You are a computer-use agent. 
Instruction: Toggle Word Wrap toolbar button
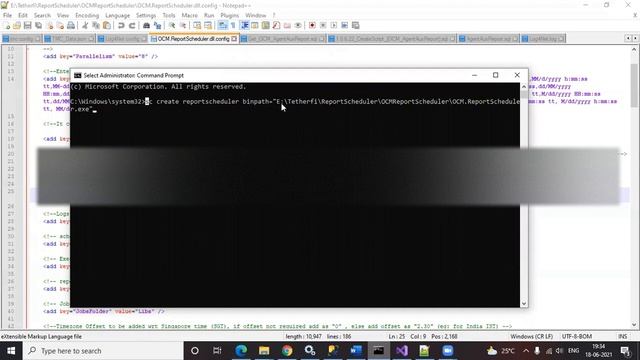(x=222, y=25)
